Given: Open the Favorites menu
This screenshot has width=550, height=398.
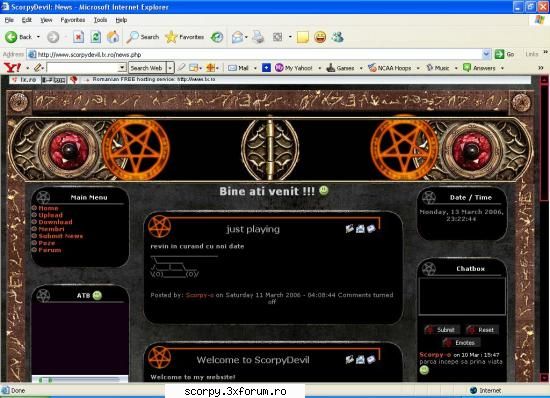Looking at the screenshot, I should click(73, 20).
